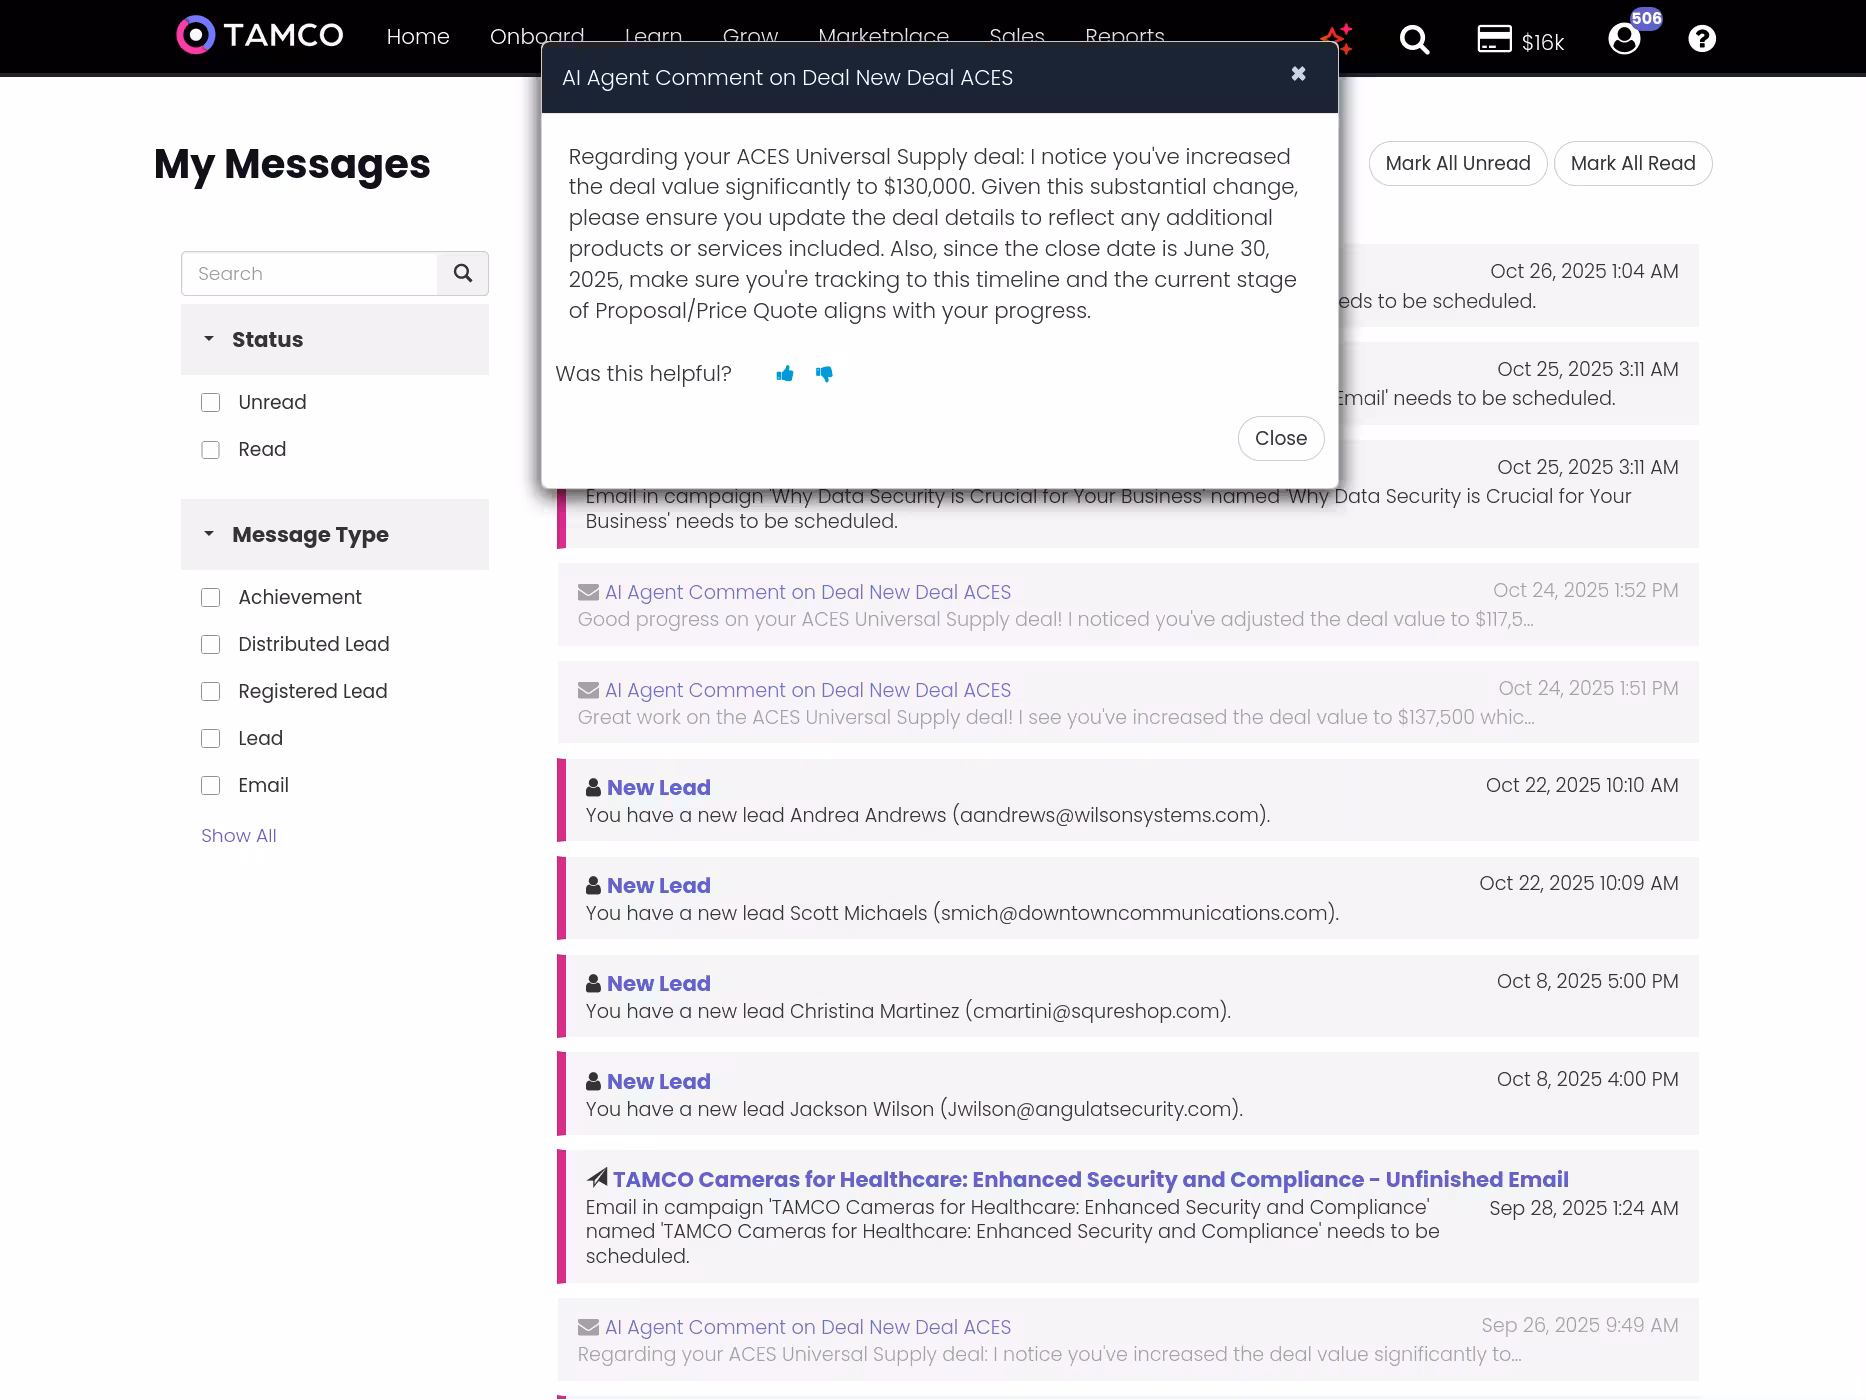The image size is (1866, 1400).
Task: Navigate to the Marketplace menu
Action: 883,36
